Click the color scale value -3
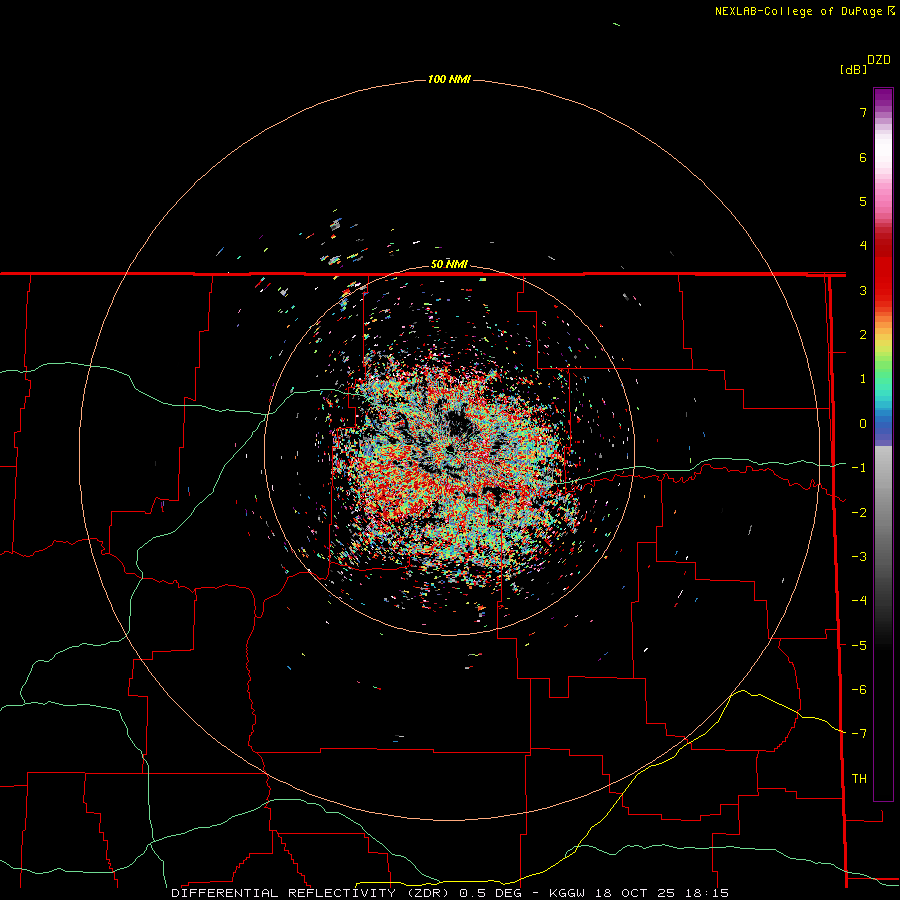This screenshot has width=900, height=900. [x=859, y=557]
